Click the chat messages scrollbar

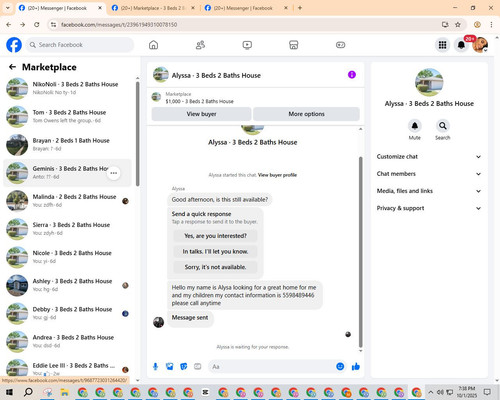click(360, 252)
